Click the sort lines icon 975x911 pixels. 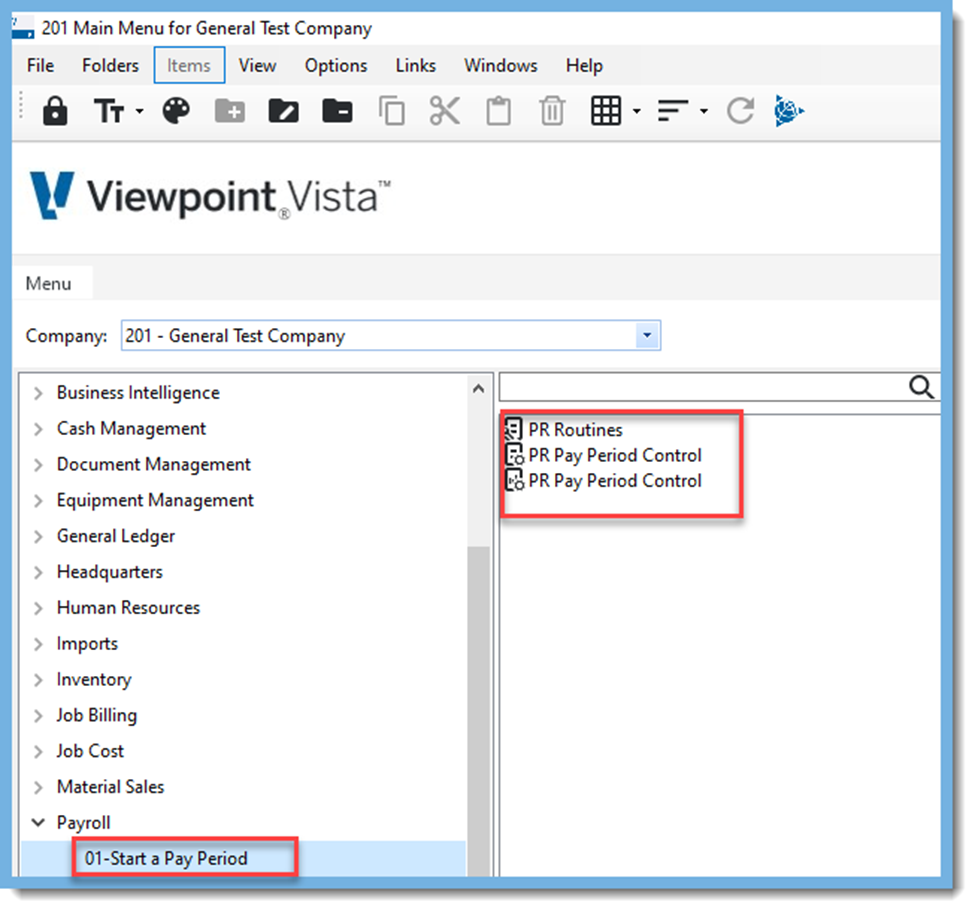pos(673,112)
